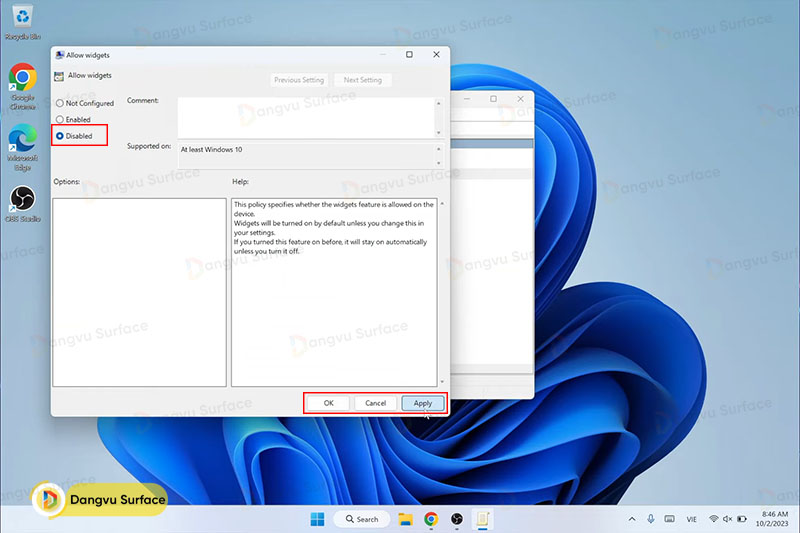Open the clock showing 8:46 AM
This screenshot has width=800, height=533.
click(771, 519)
